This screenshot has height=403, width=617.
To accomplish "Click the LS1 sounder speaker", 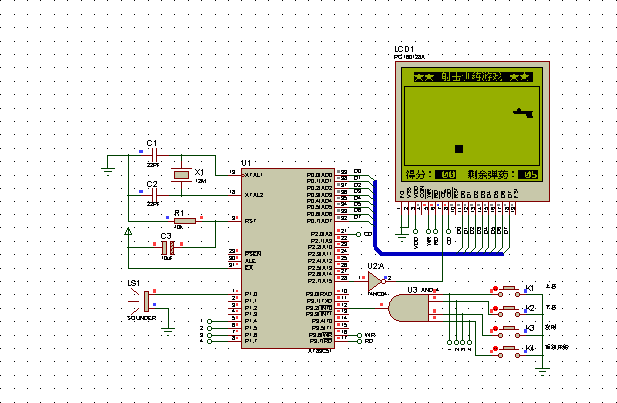I will pos(148,299).
